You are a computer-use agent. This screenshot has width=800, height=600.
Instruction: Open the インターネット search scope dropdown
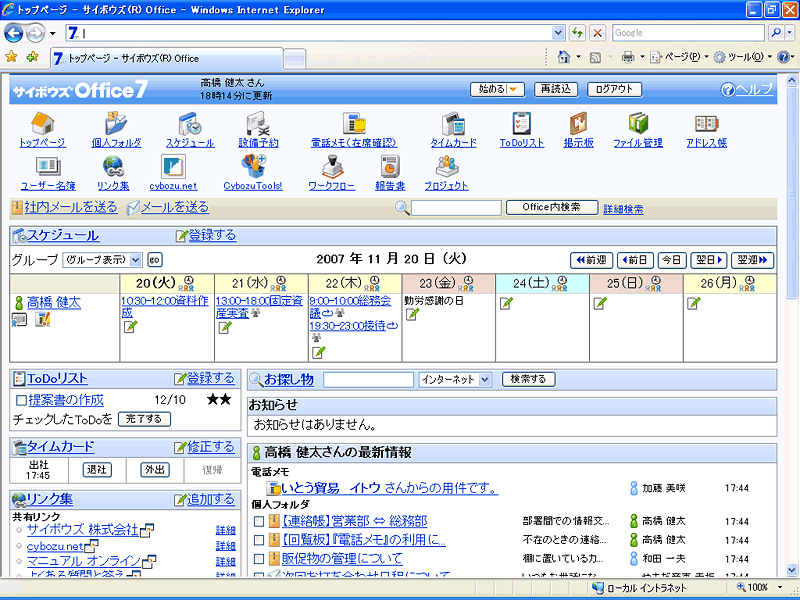(455, 380)
